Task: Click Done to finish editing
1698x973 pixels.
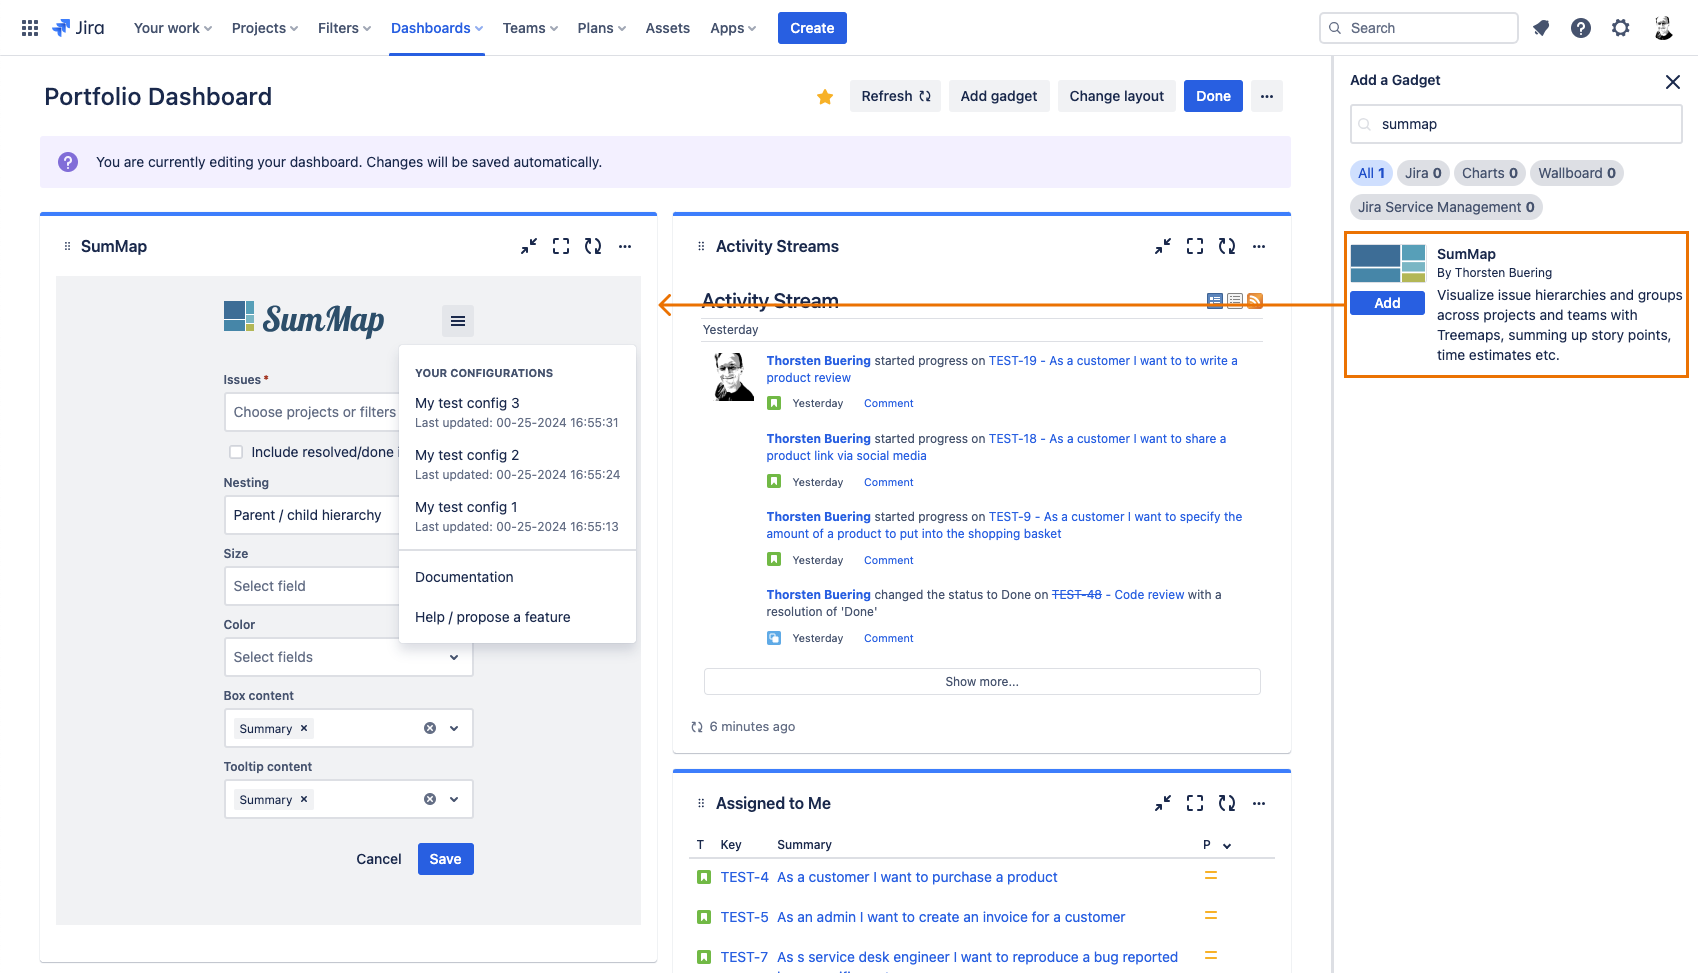Action: 1213,96
